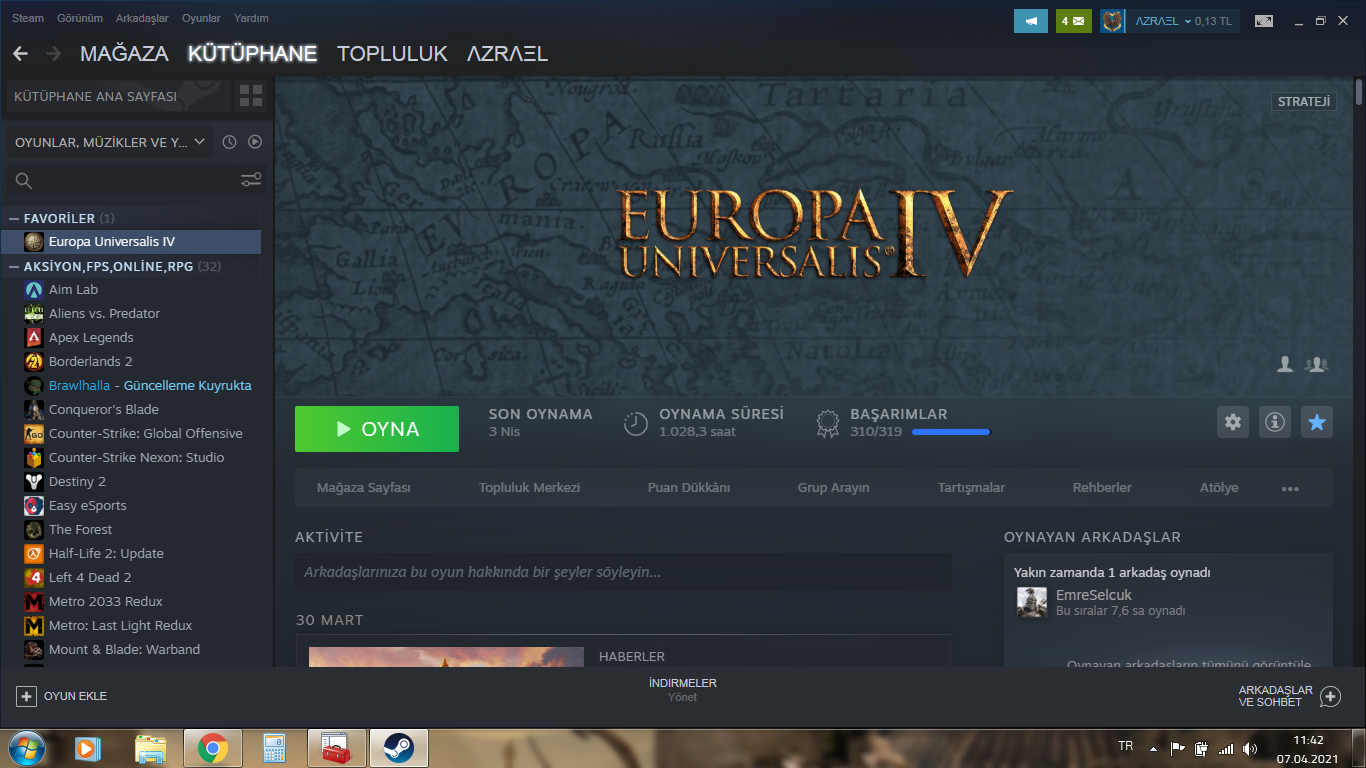1366x768 pixels.
Task: Open Europa Universalis IV game settings gear
Action: click(x=1233, y=422)
